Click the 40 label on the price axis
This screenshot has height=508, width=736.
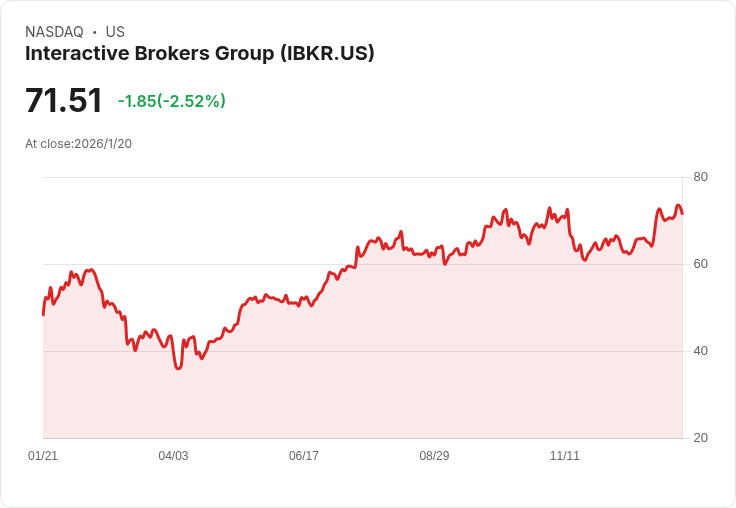700,351
